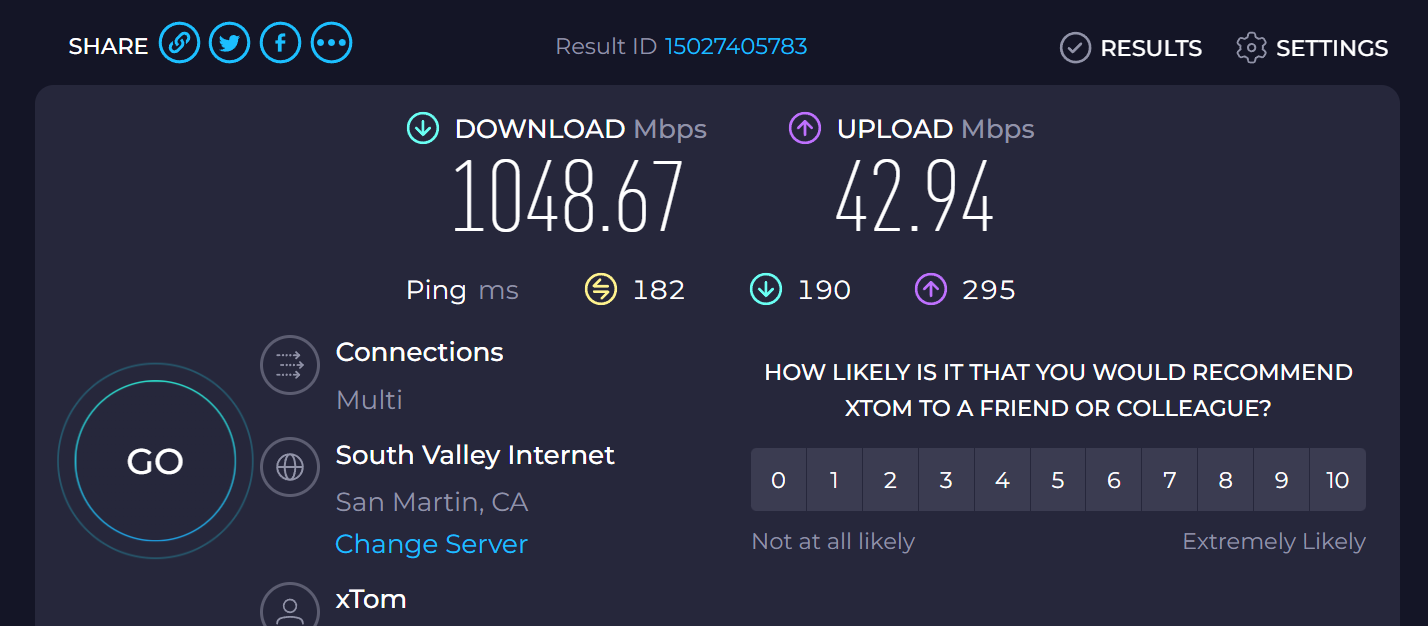
Task: Rate recommendation score 10
Action: coord(1338,480)
